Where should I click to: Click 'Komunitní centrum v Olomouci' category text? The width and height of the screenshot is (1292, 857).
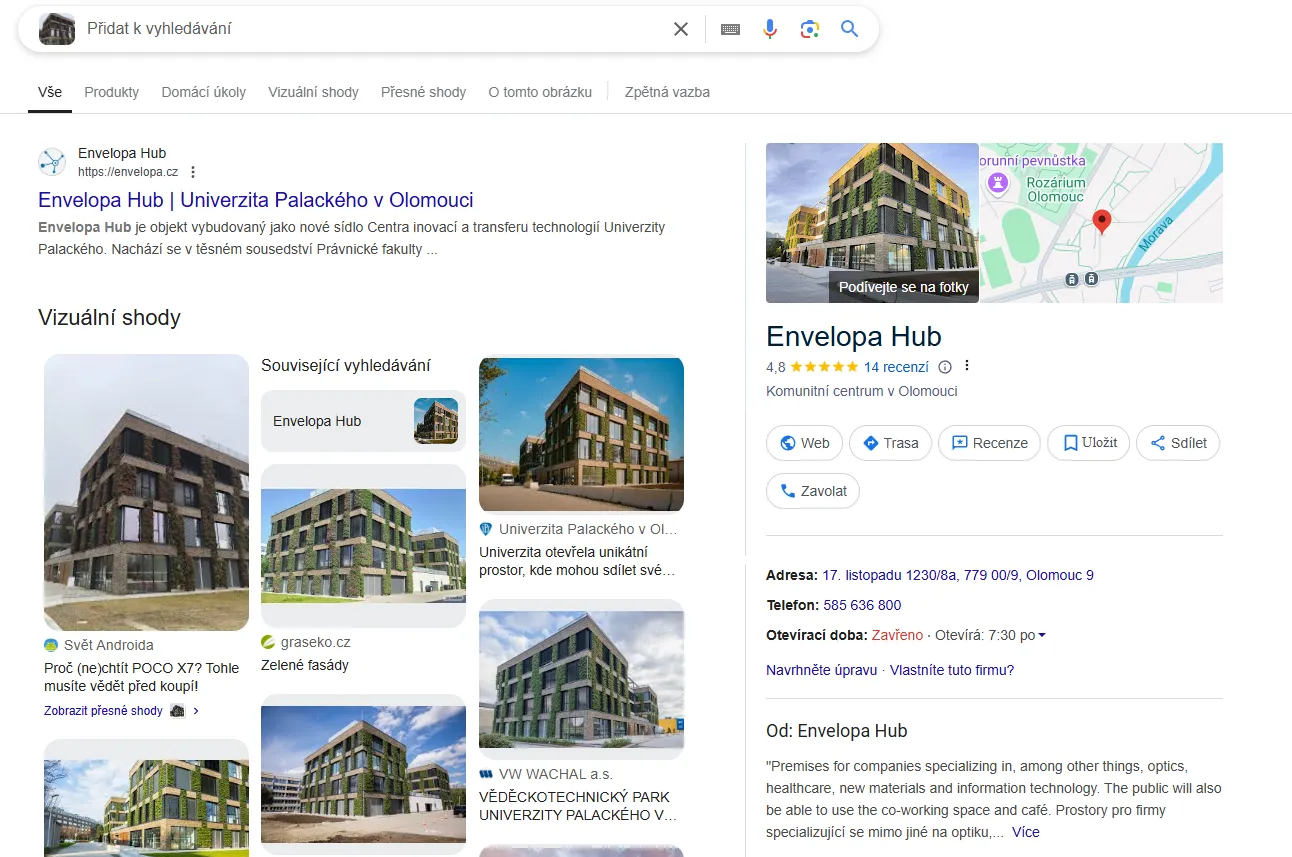[x=862, y=391]
